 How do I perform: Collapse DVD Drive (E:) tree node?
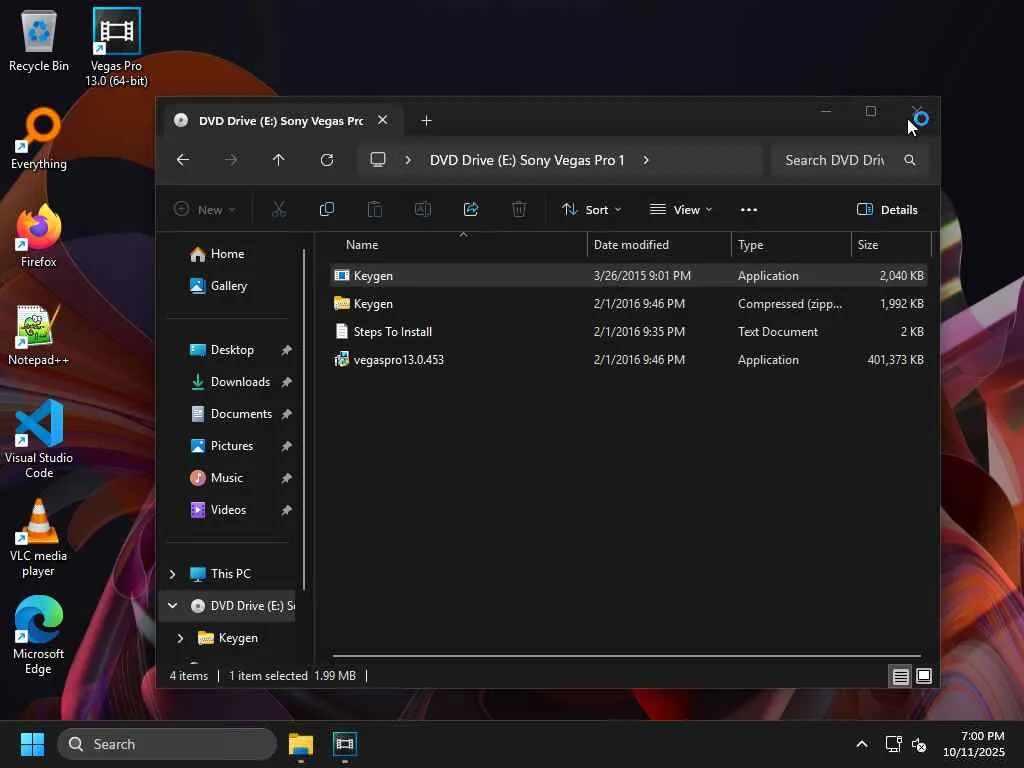[x=172, y=605]
